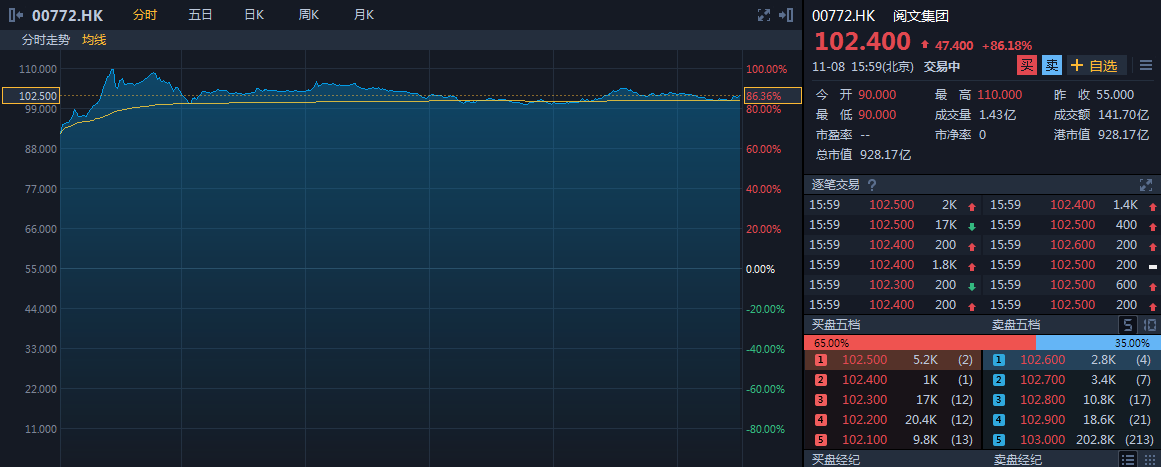Select ask level 2 at 102.700

point(1072,380)
